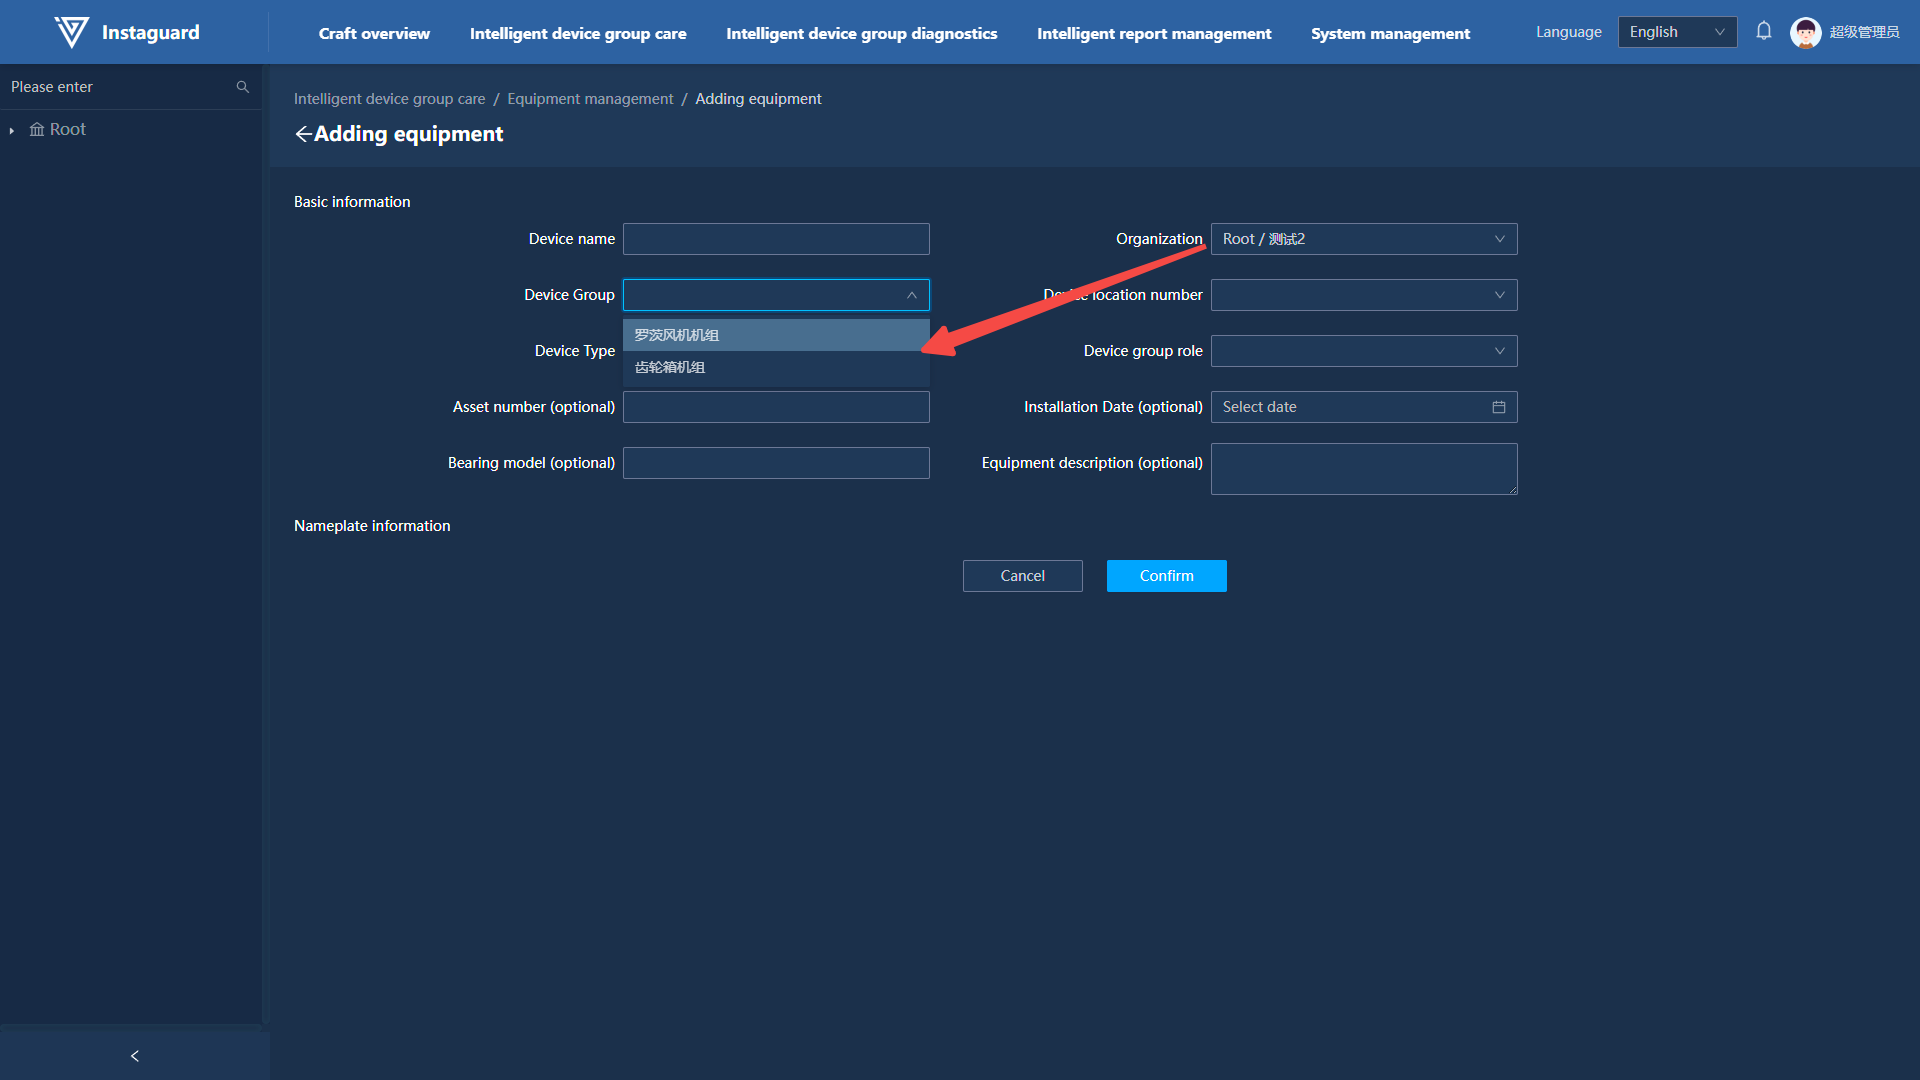Click the Device name input field
The height and width of the screenshot is (1080, 1920).
coord(776,239)
